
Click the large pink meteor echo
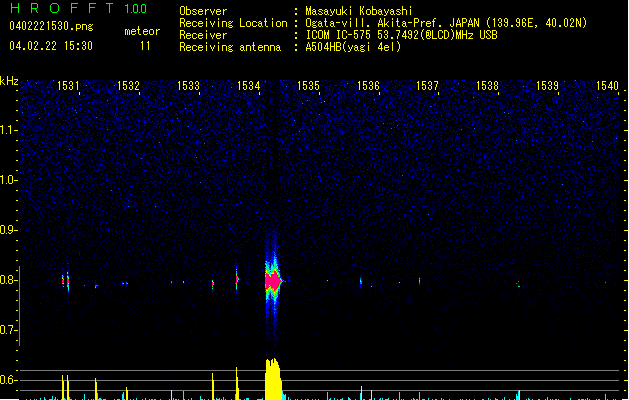pos(273,281)
